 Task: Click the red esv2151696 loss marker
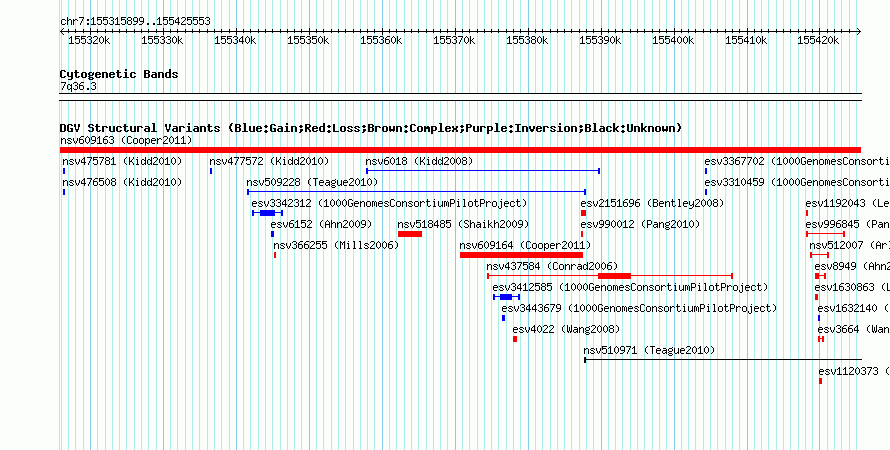point(583,213)
